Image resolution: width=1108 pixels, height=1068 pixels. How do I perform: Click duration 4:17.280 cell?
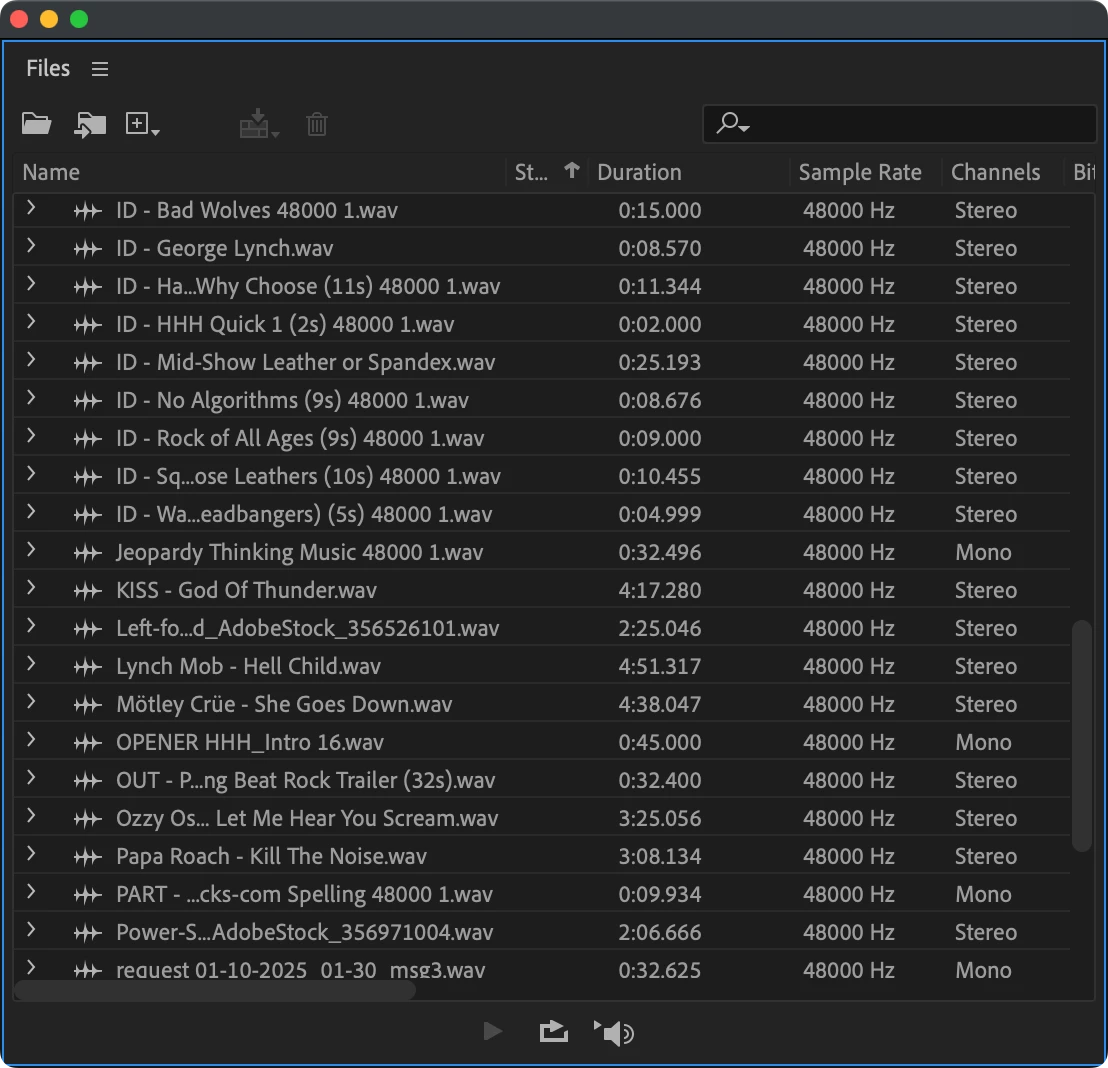tap(659, 590)
